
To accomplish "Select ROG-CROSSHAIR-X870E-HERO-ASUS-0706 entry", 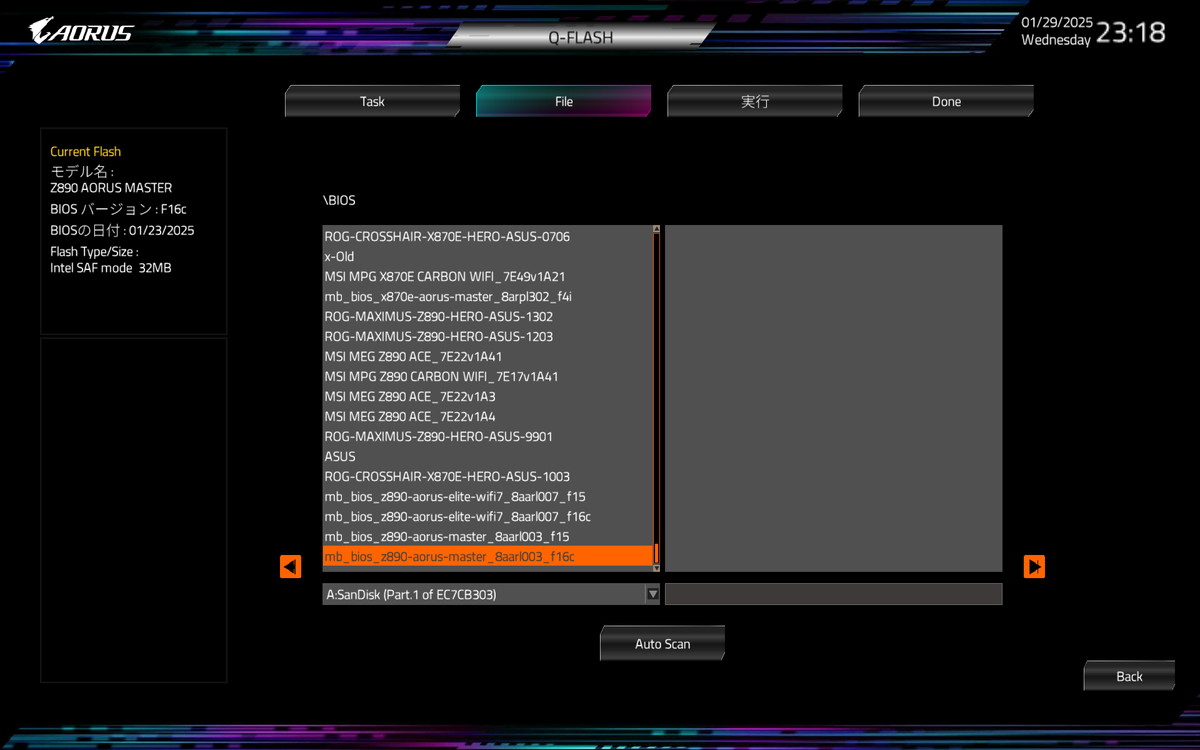I will [487, 236].
